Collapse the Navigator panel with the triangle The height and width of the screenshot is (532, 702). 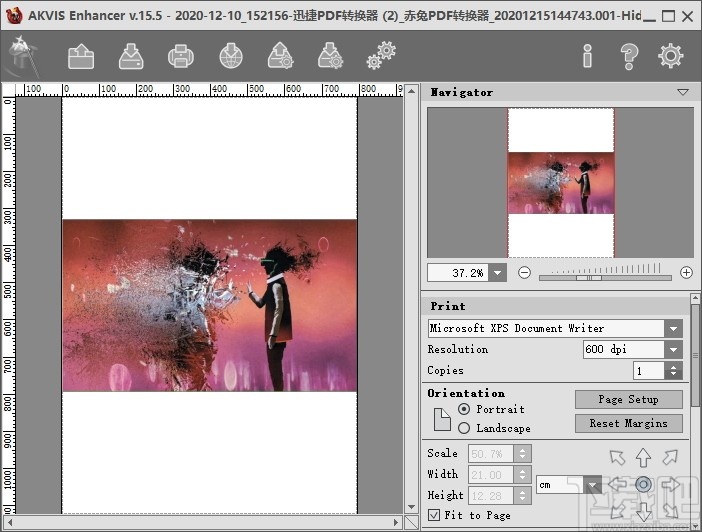point(683,92)
